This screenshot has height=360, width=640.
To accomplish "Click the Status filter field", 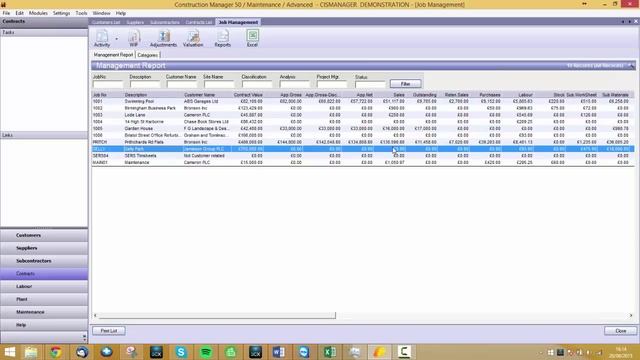I will click(x=370, y=84).
